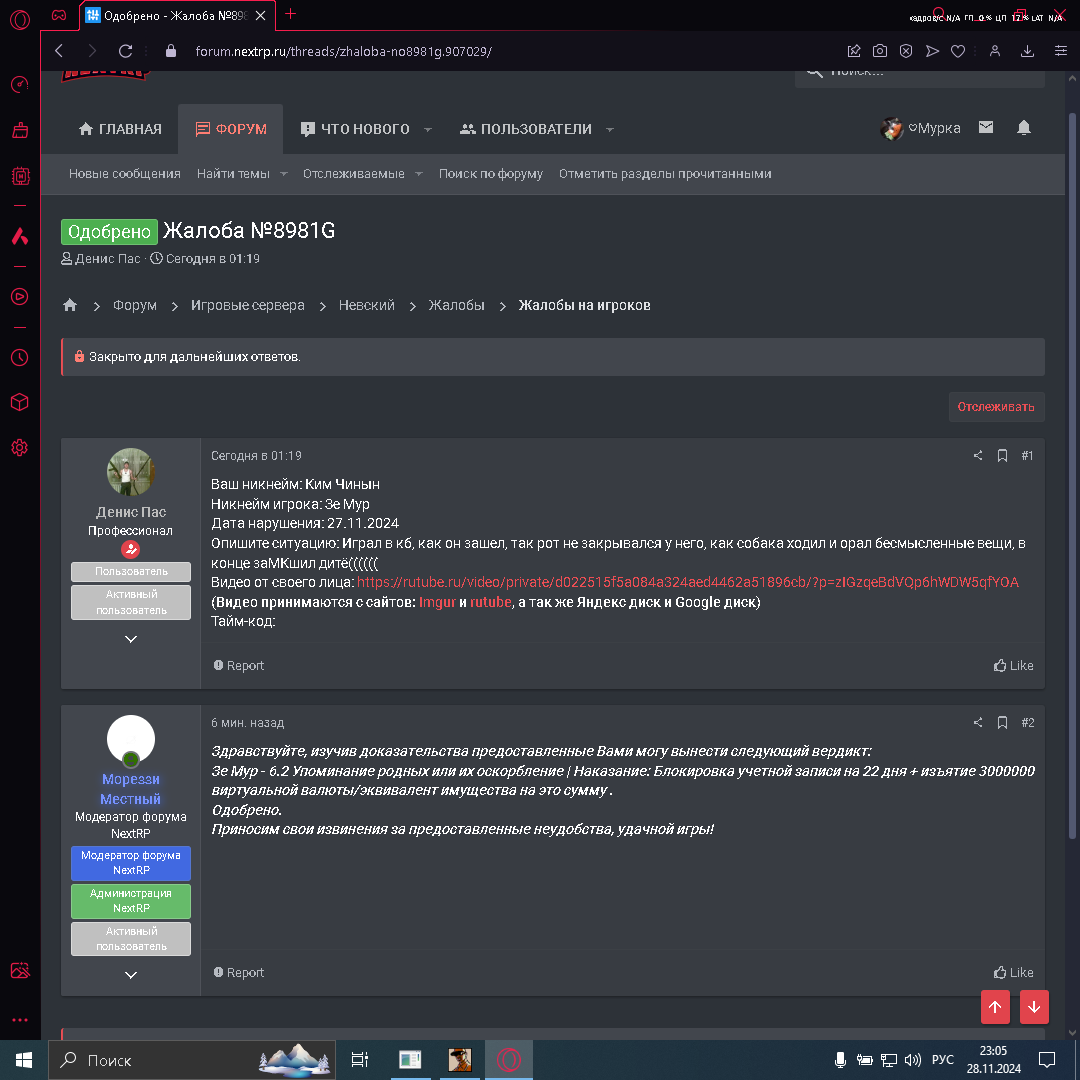Open the inbox envelope icon
The height and width of the screenshot is (1080, 1080).
pyautogui.click(x=986, y=128)
